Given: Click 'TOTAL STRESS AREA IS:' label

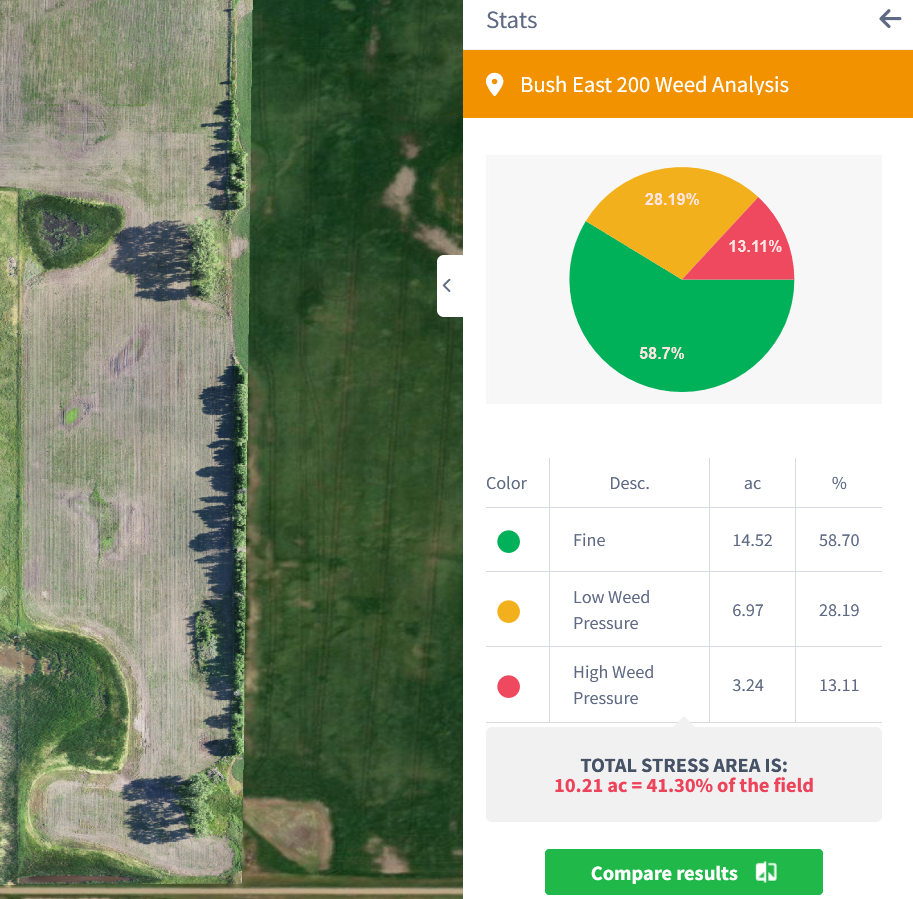Looking at the screenshot, I should (684, 765).
